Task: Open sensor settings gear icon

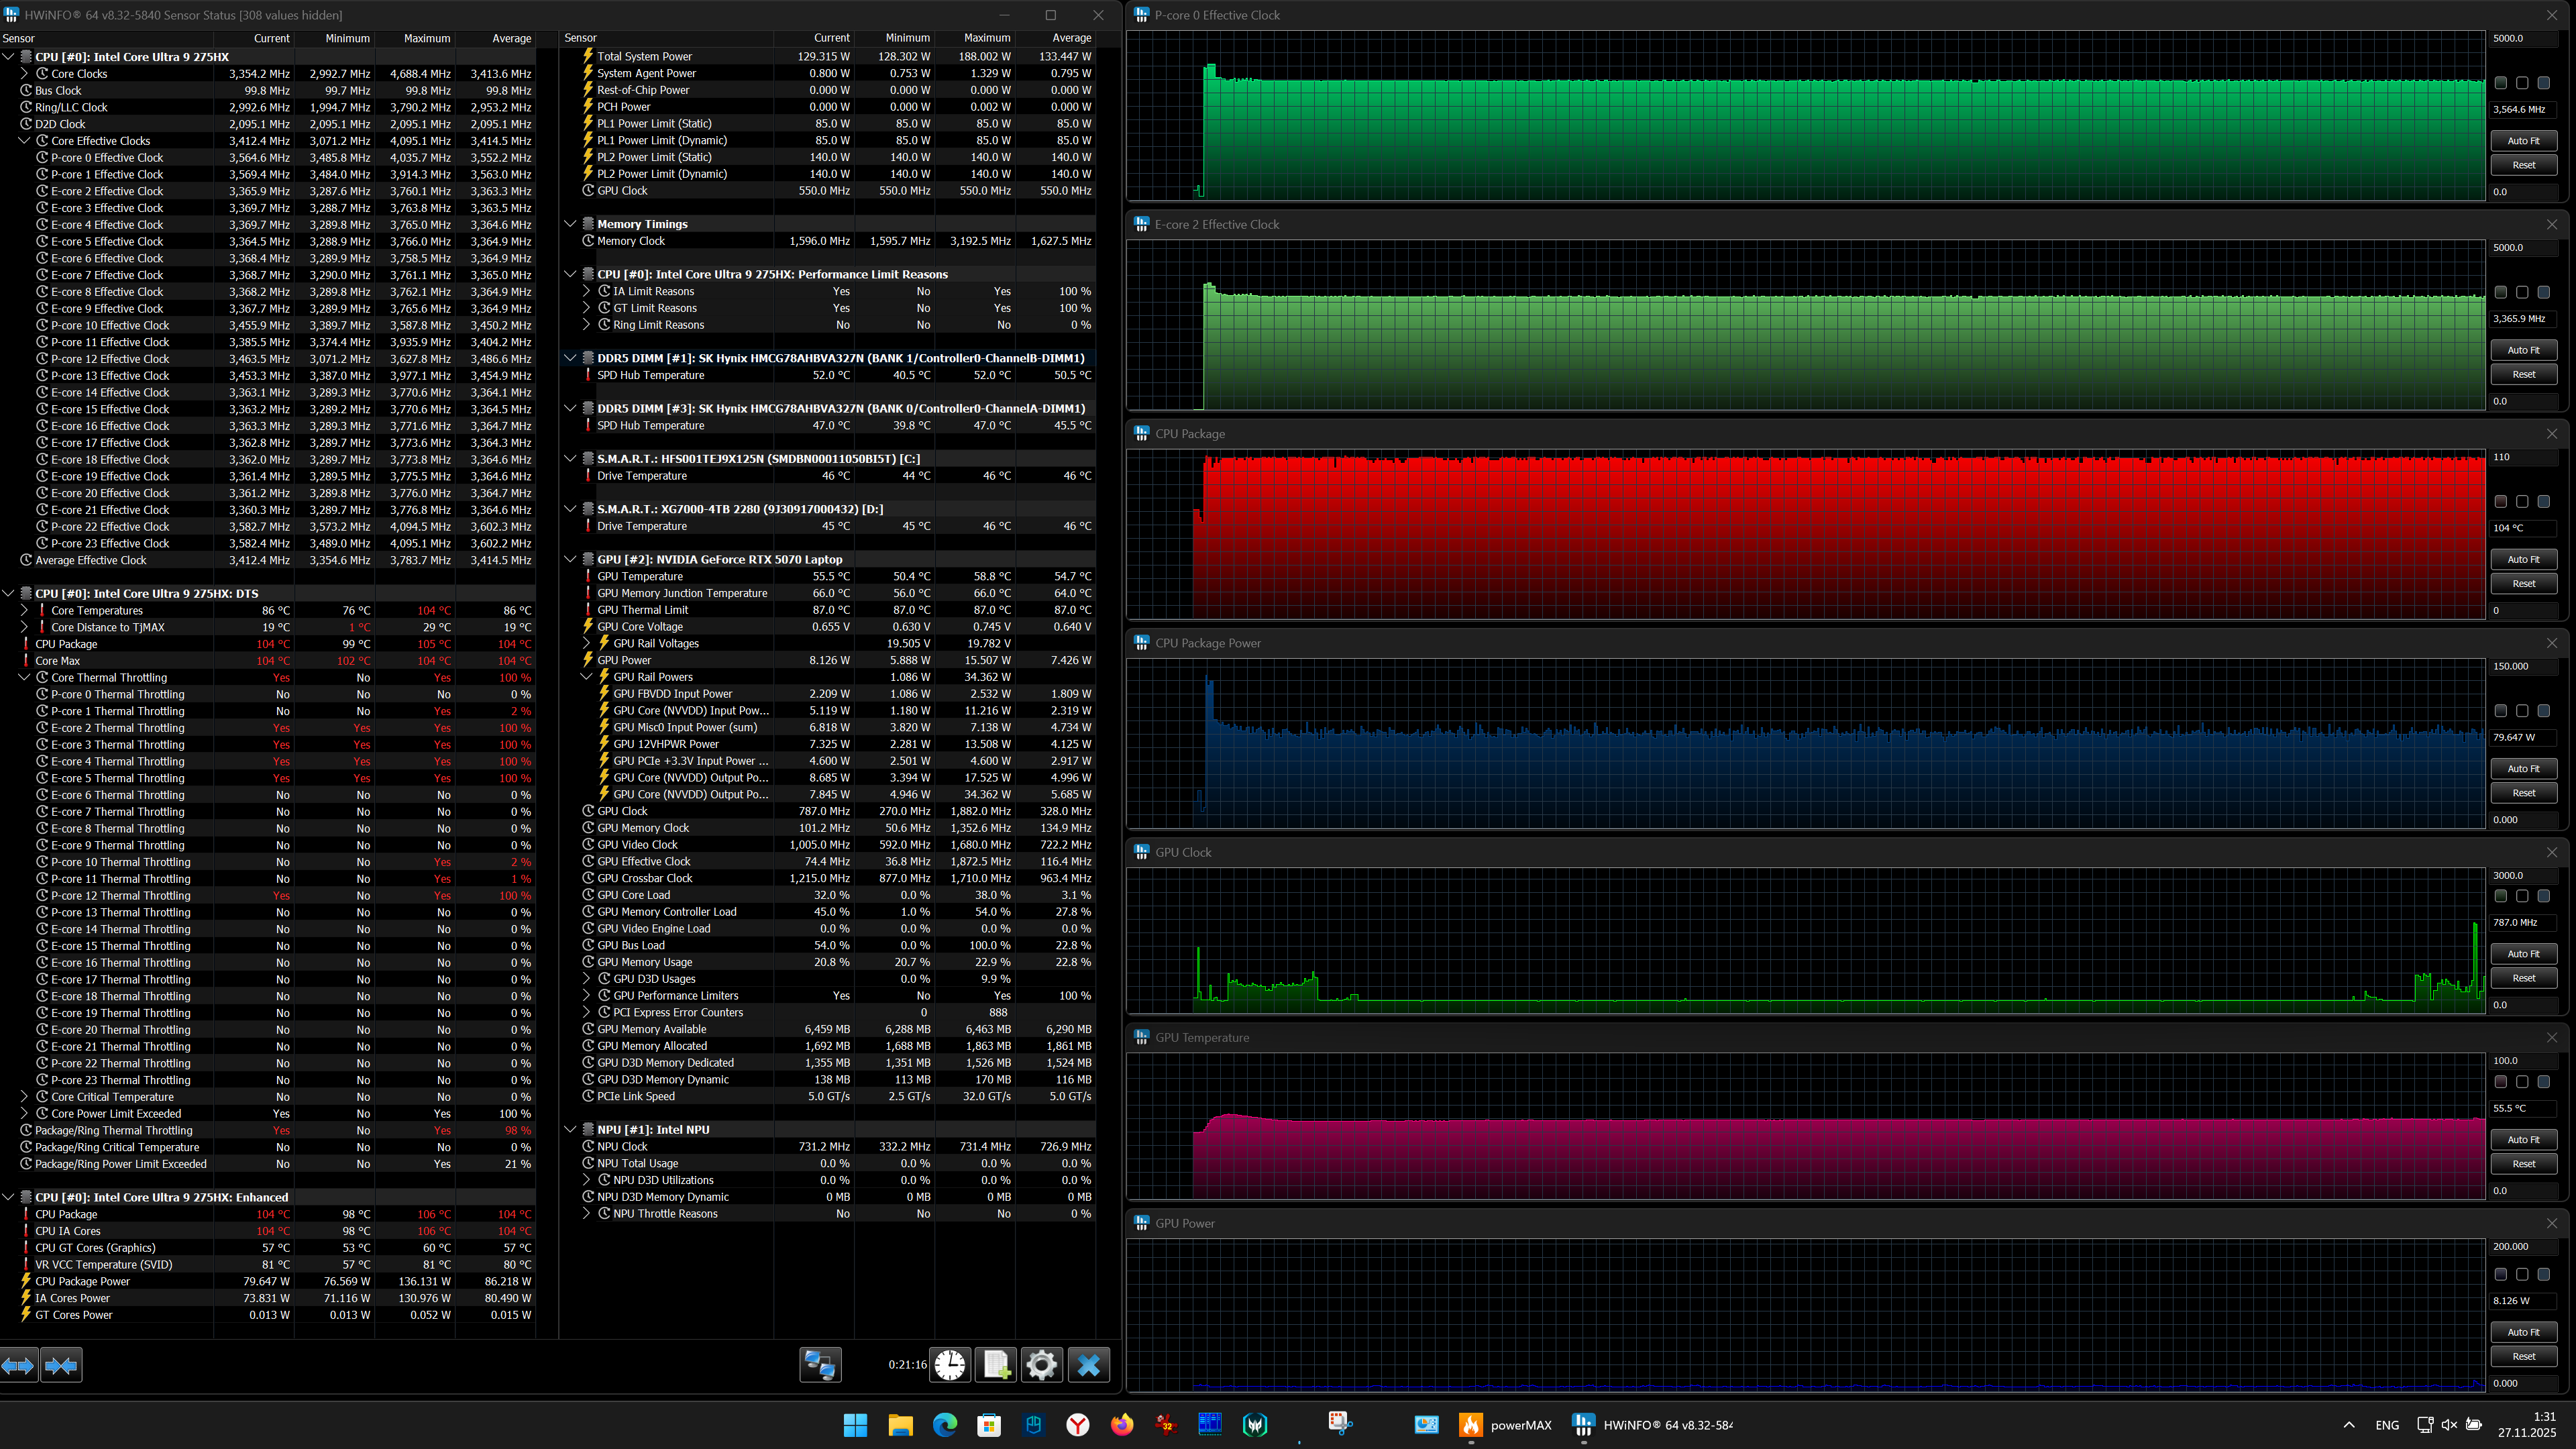Action: pyautogui.click(x=1041, y=1365)
